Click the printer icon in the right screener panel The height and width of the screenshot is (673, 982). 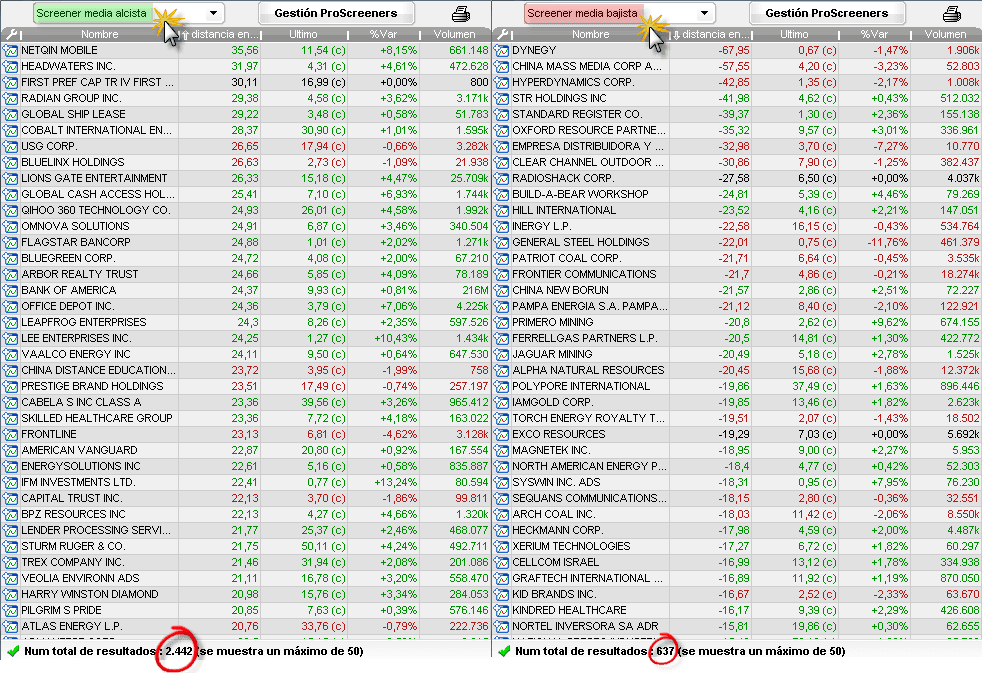pos(952,13)
